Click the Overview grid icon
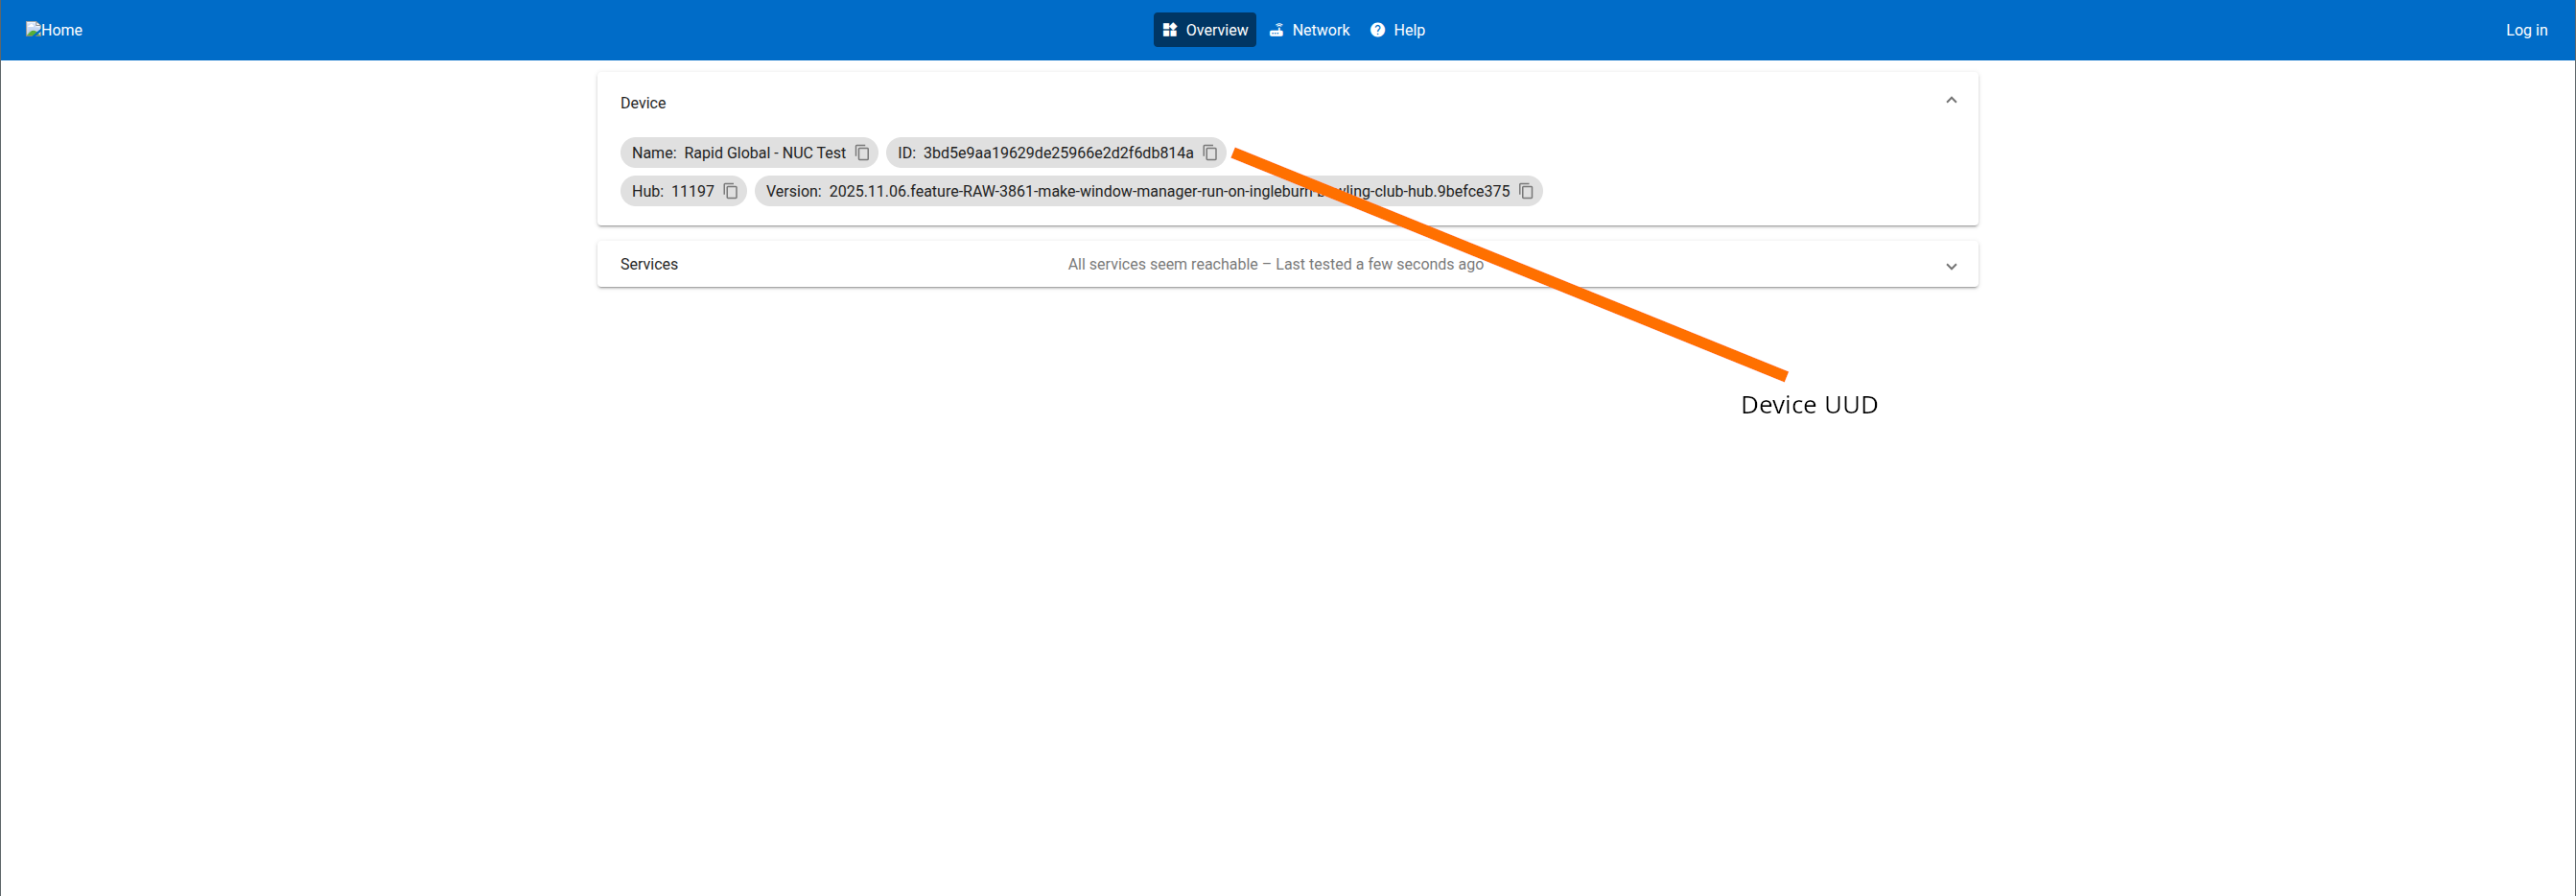This screenshot has height=896, width=2576. tap(1169, 30)
